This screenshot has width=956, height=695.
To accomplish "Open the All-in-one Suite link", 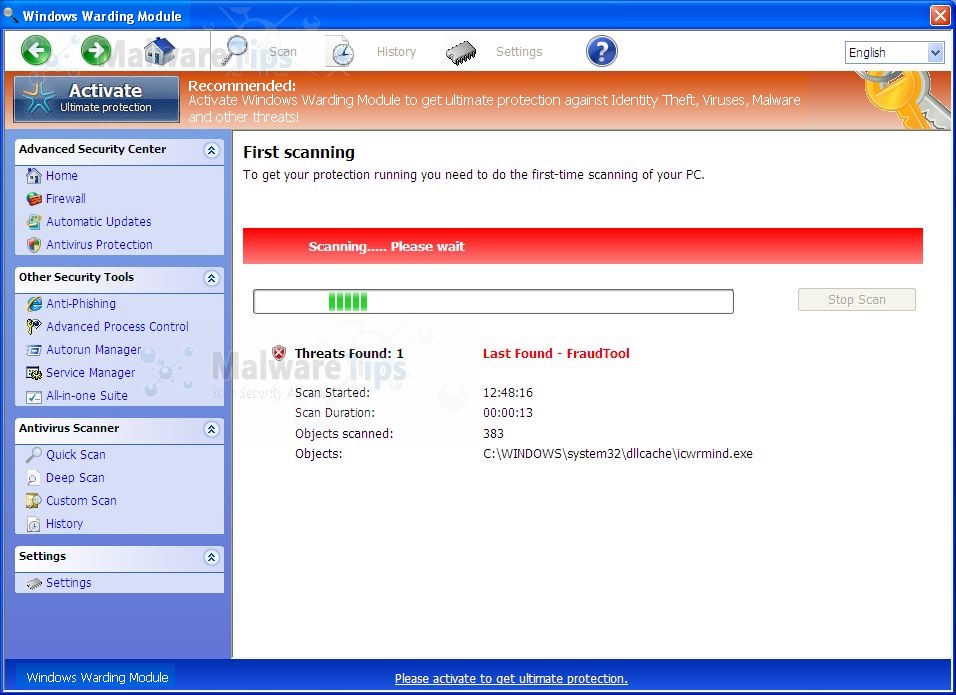I will 87,396.
